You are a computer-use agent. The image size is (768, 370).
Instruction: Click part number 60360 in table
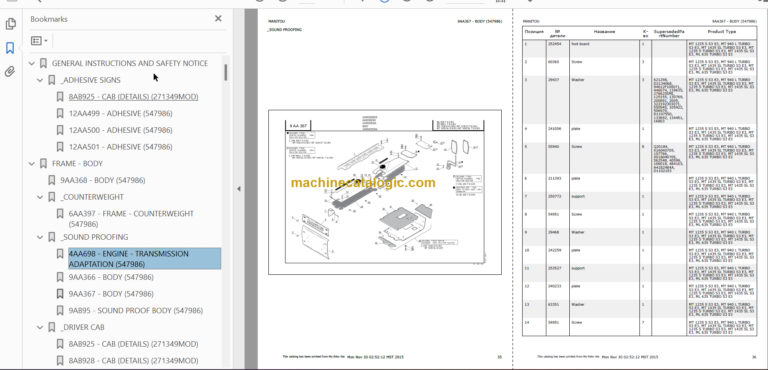click(553, 62)
